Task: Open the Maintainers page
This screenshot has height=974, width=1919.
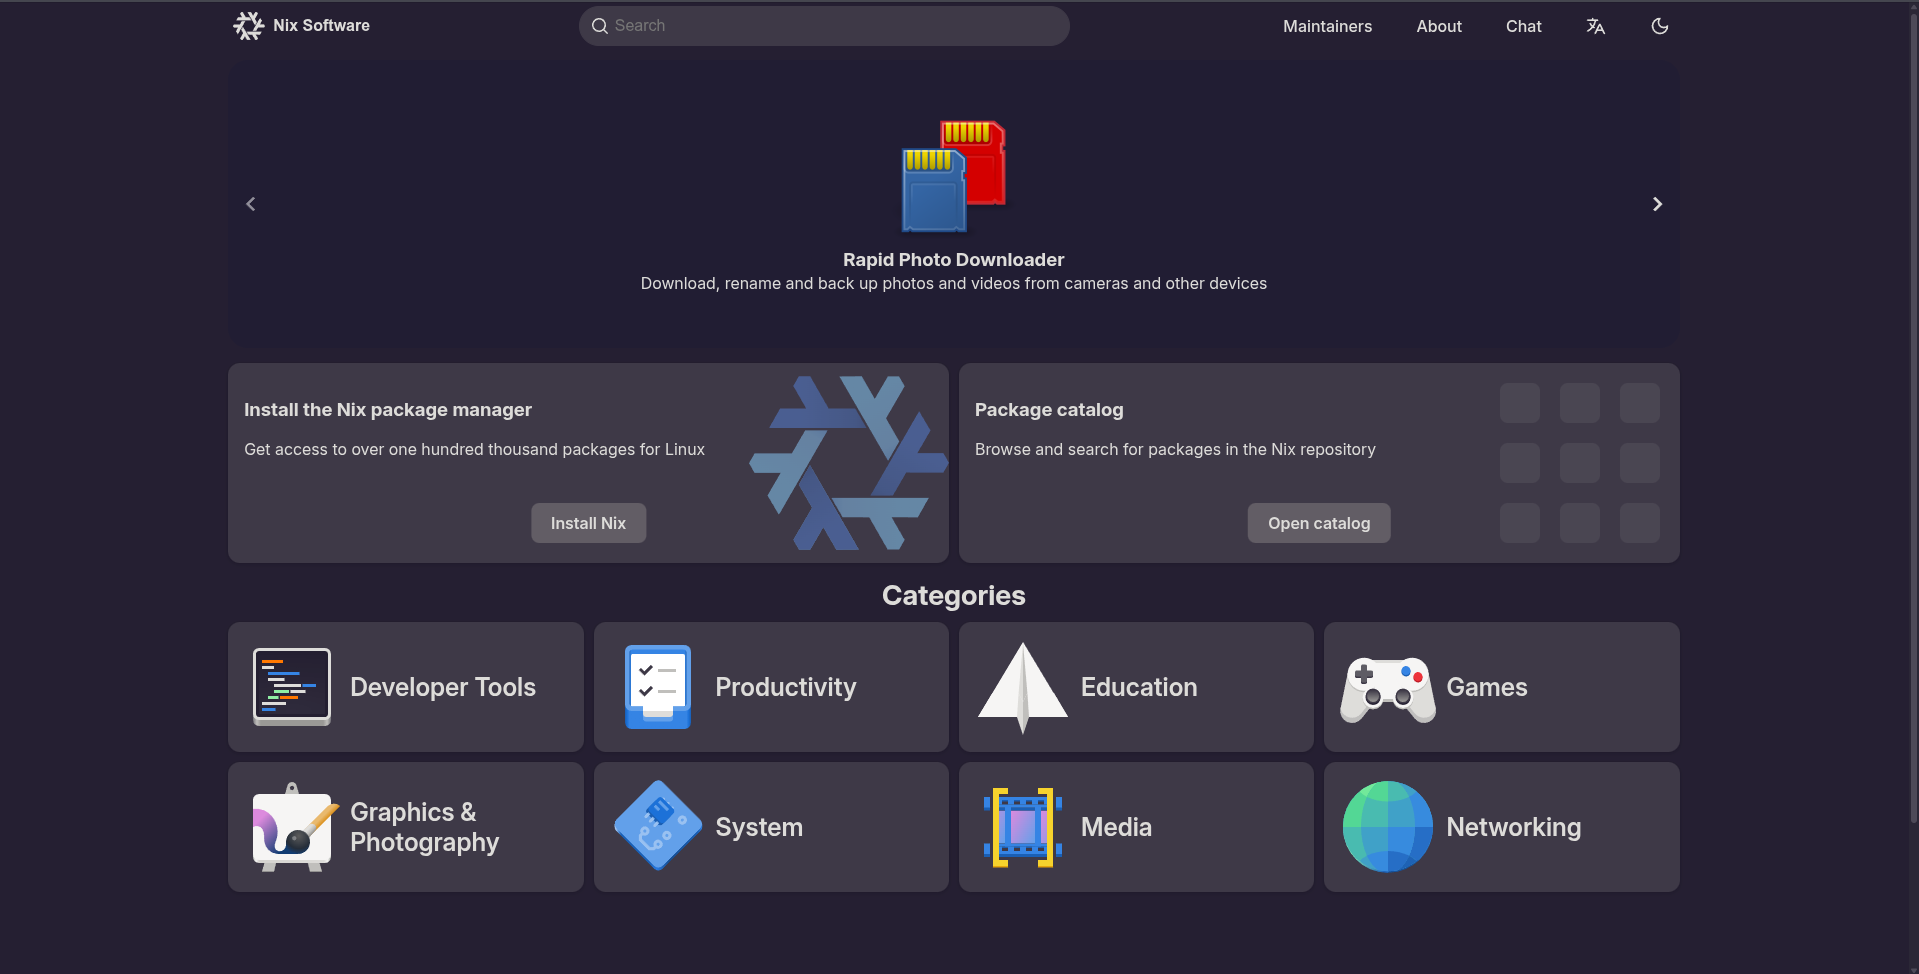Action: [1327, 26]
